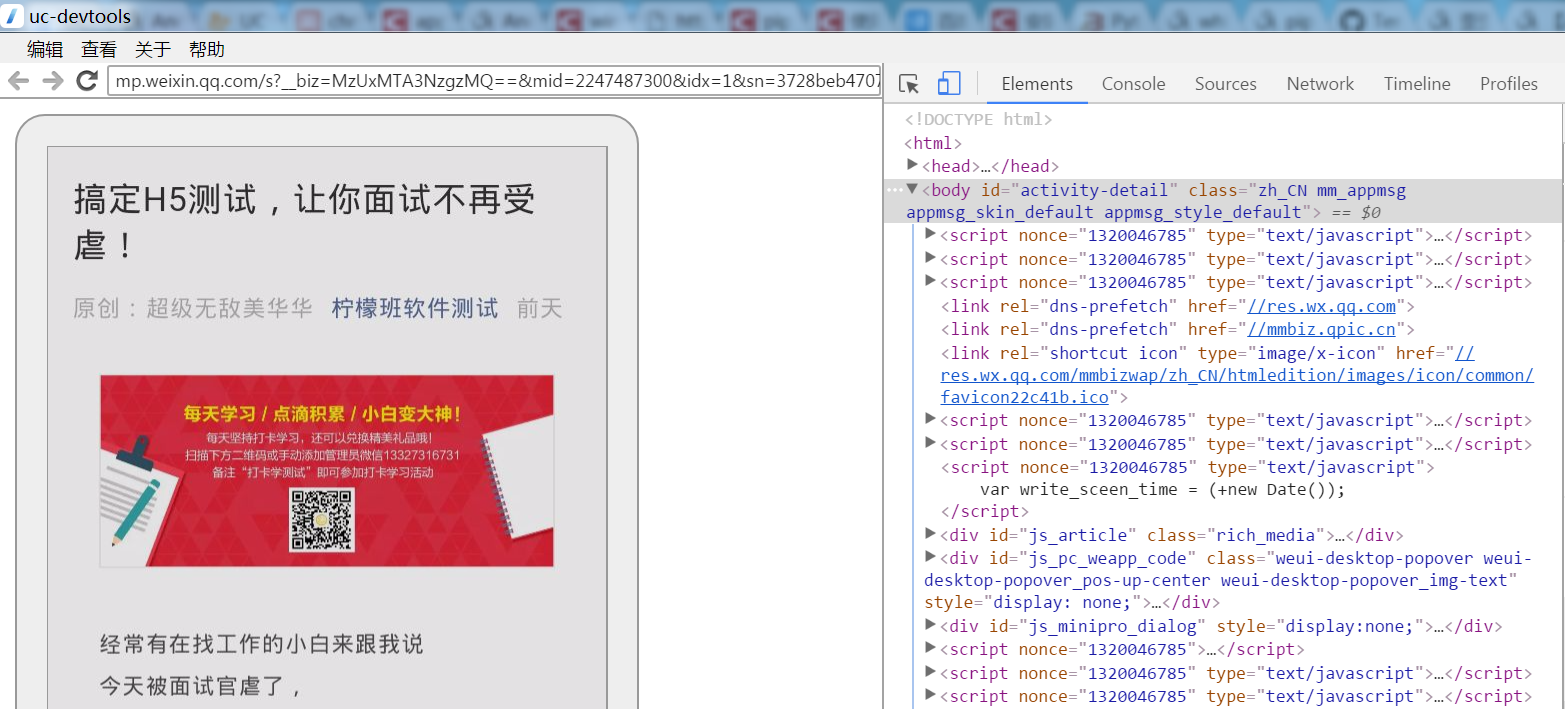Image resolution: width=1565 pixels, height=709 pixels.
Task: Click the browser back arrow
Action: point(19,81)
